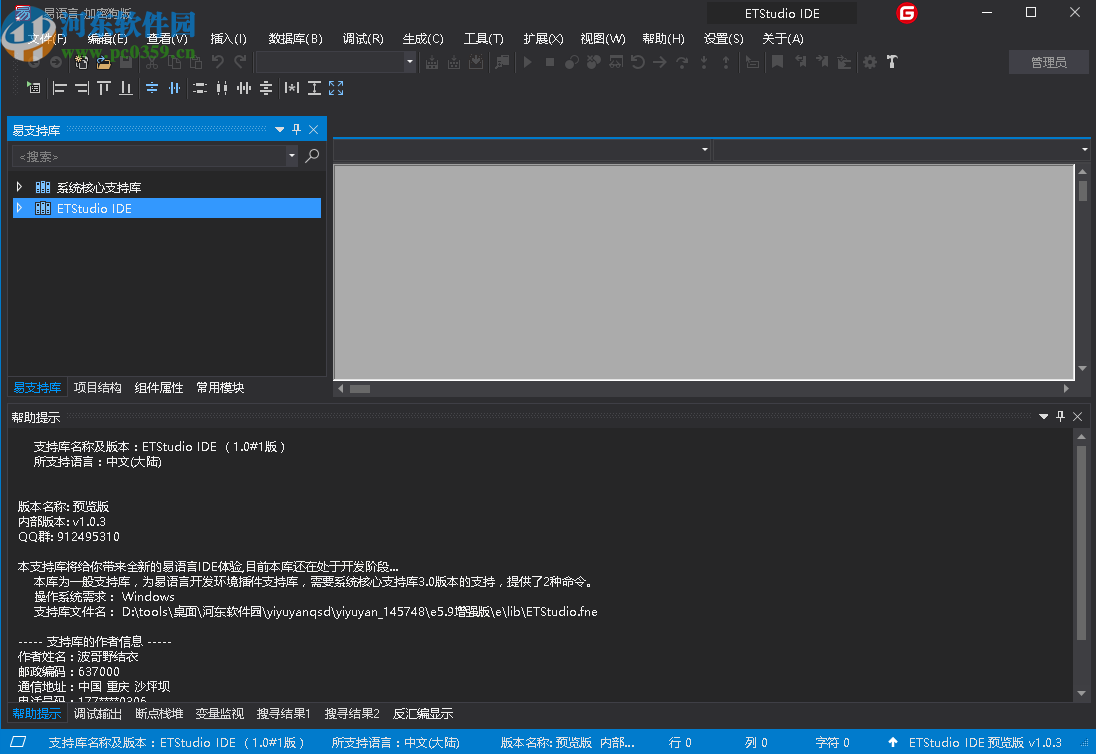Expand the 系统核心支持库 tree node
Screen dimensions: 1096x754
pos(19,187)
